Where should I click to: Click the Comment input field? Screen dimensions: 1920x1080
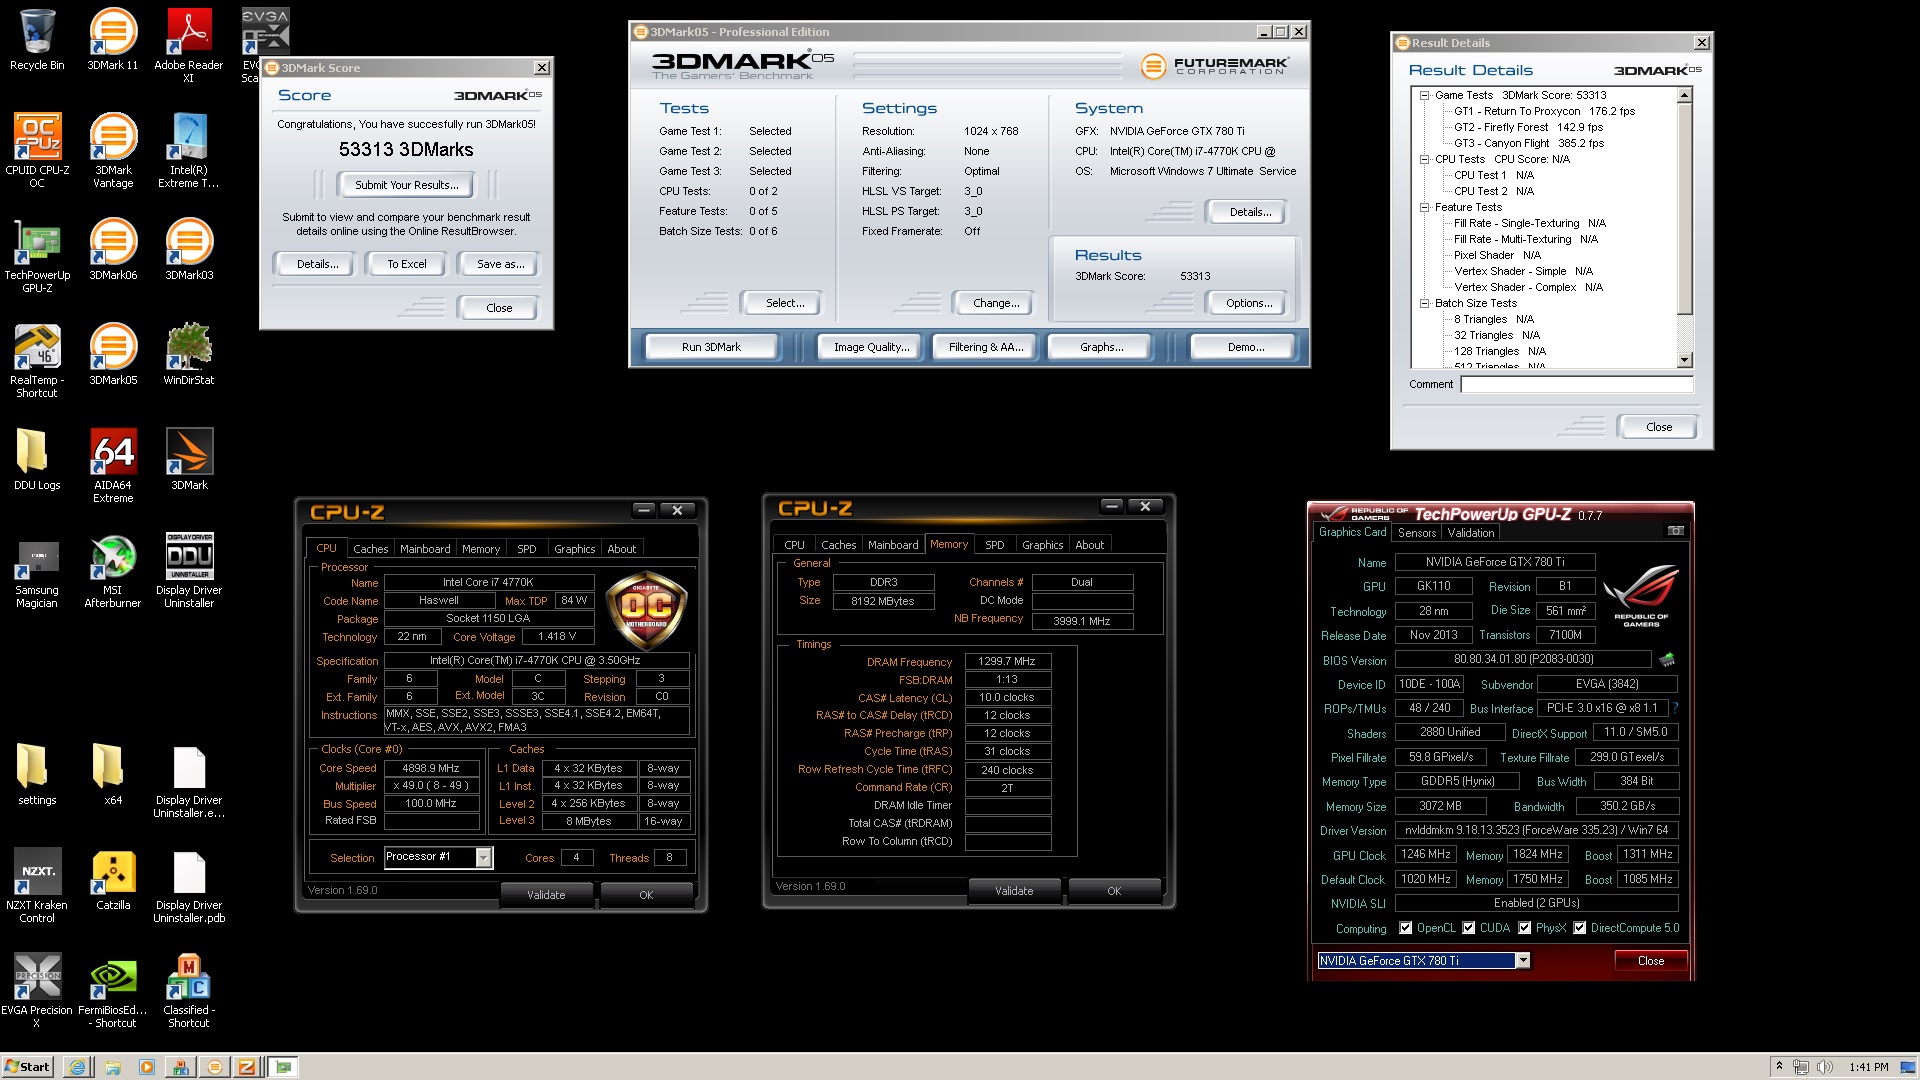point(1577,384)
